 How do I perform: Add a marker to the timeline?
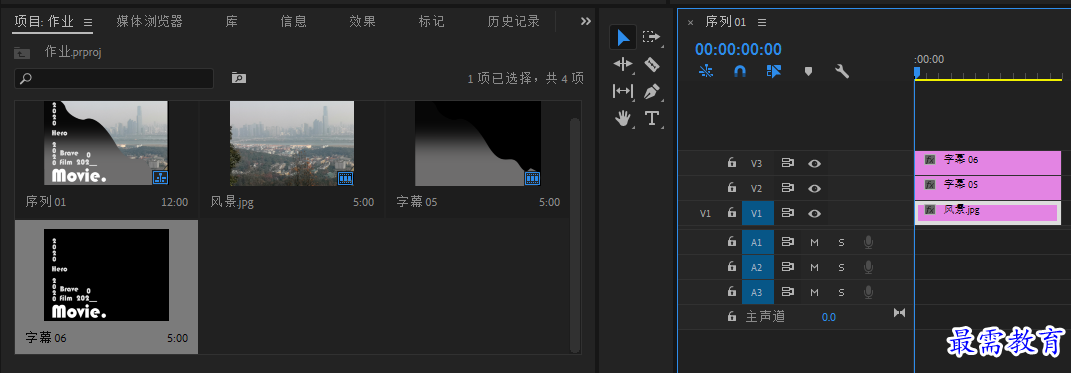pos(808,71)
